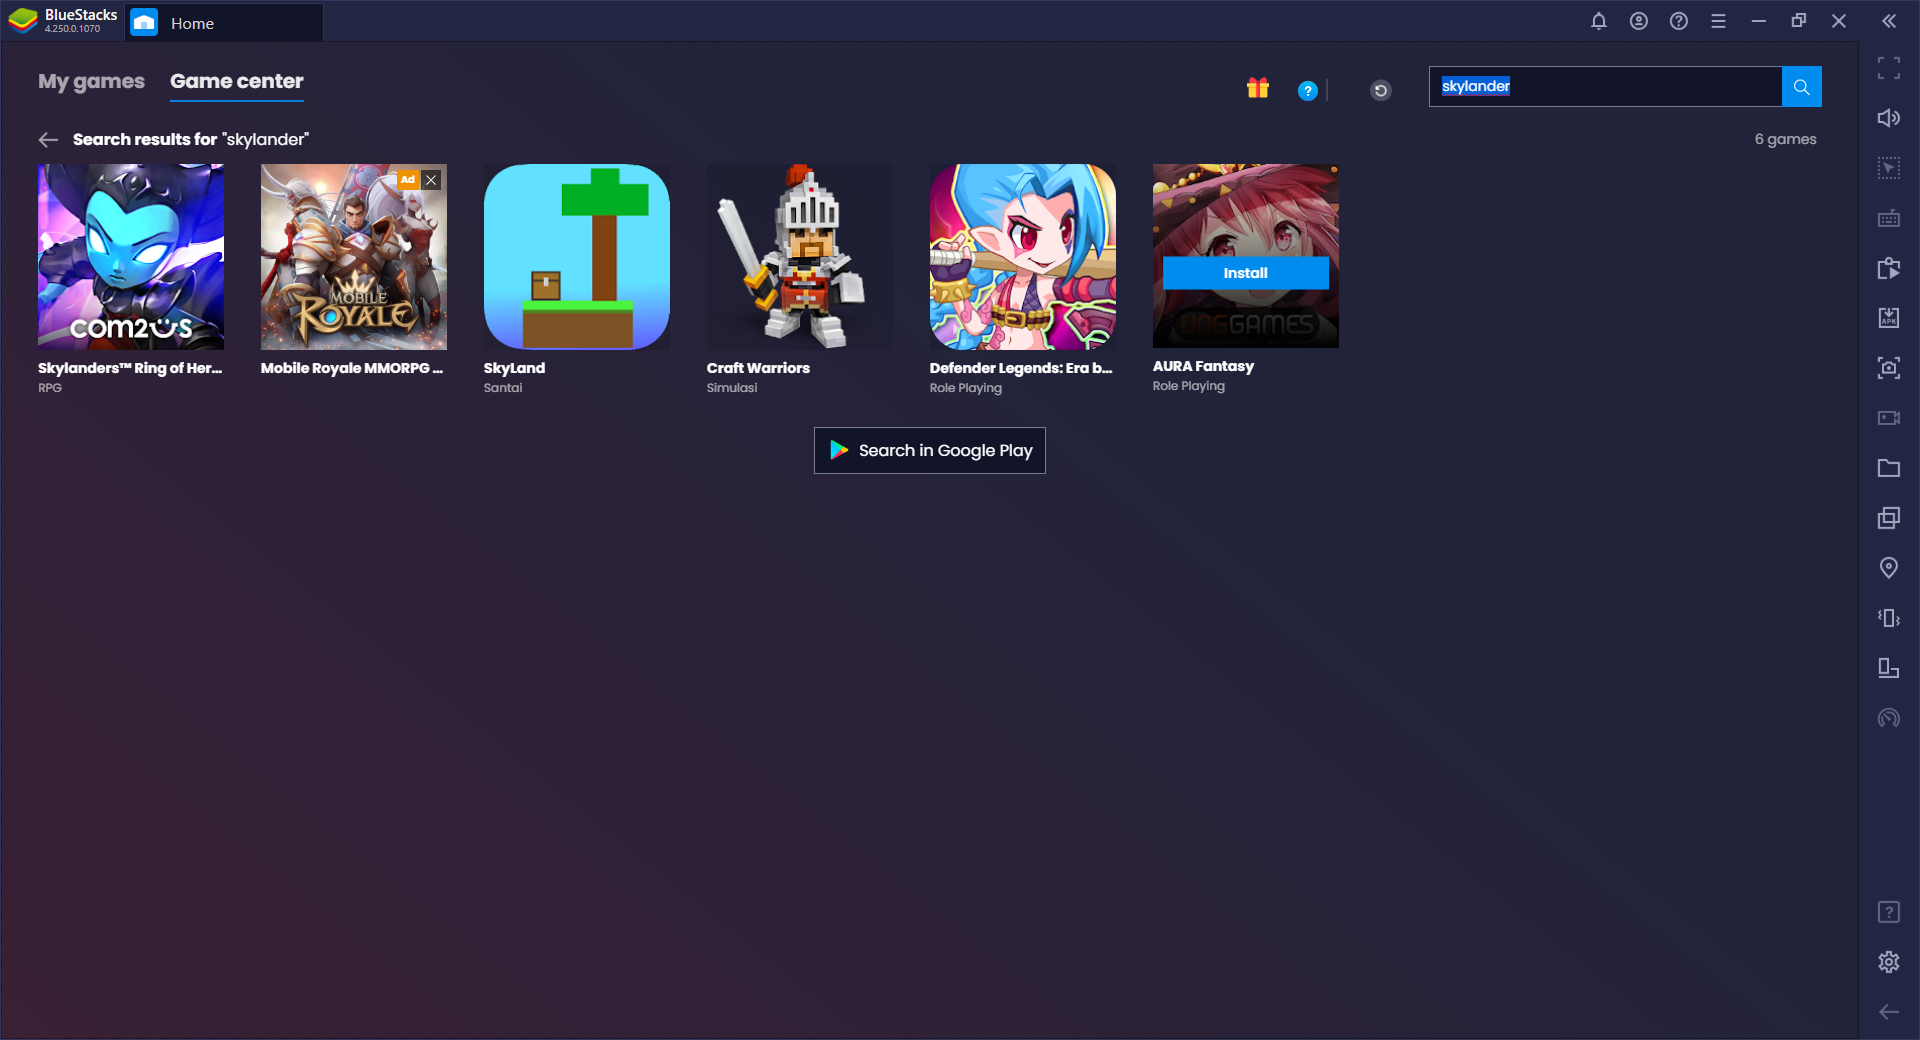Open the title bar help icon
The width and height of the screenshot is (1920, 1040).
point(1679,21)
